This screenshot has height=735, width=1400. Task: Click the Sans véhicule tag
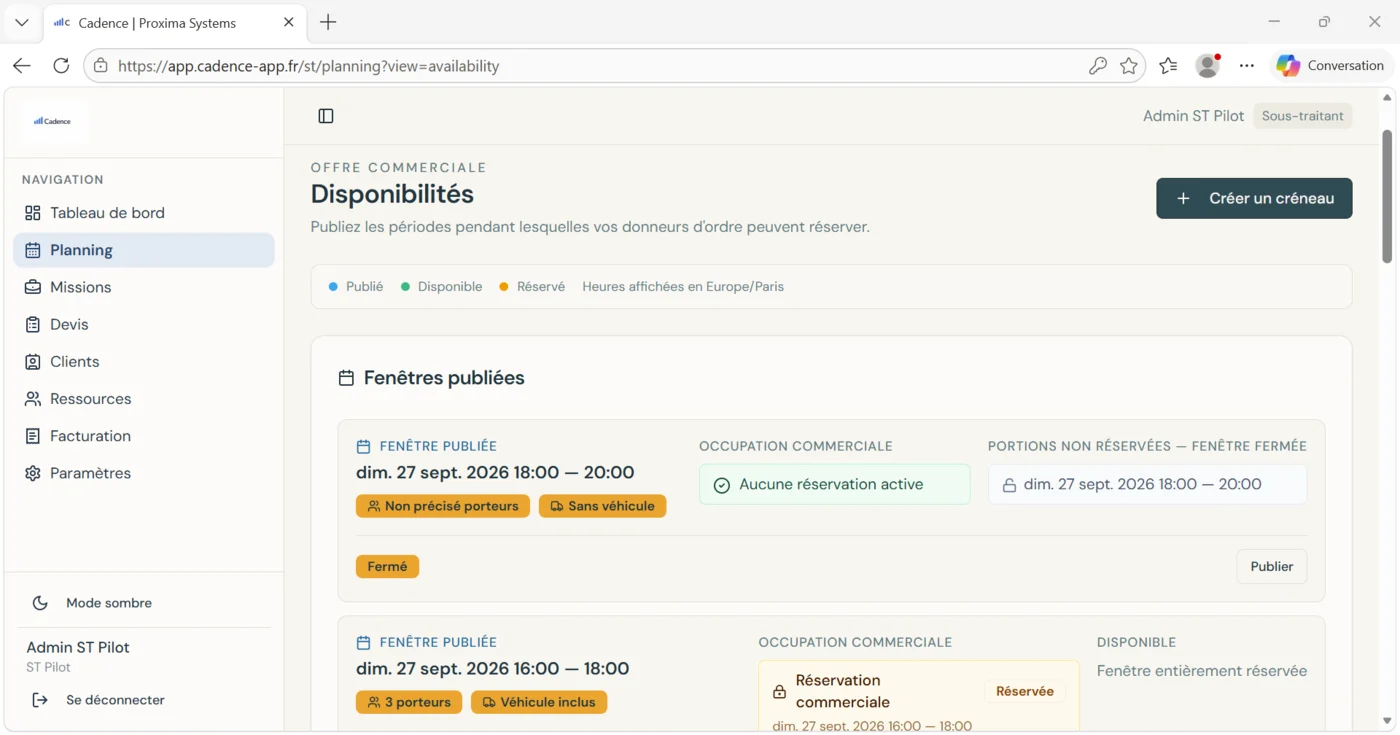pos(602,506)
